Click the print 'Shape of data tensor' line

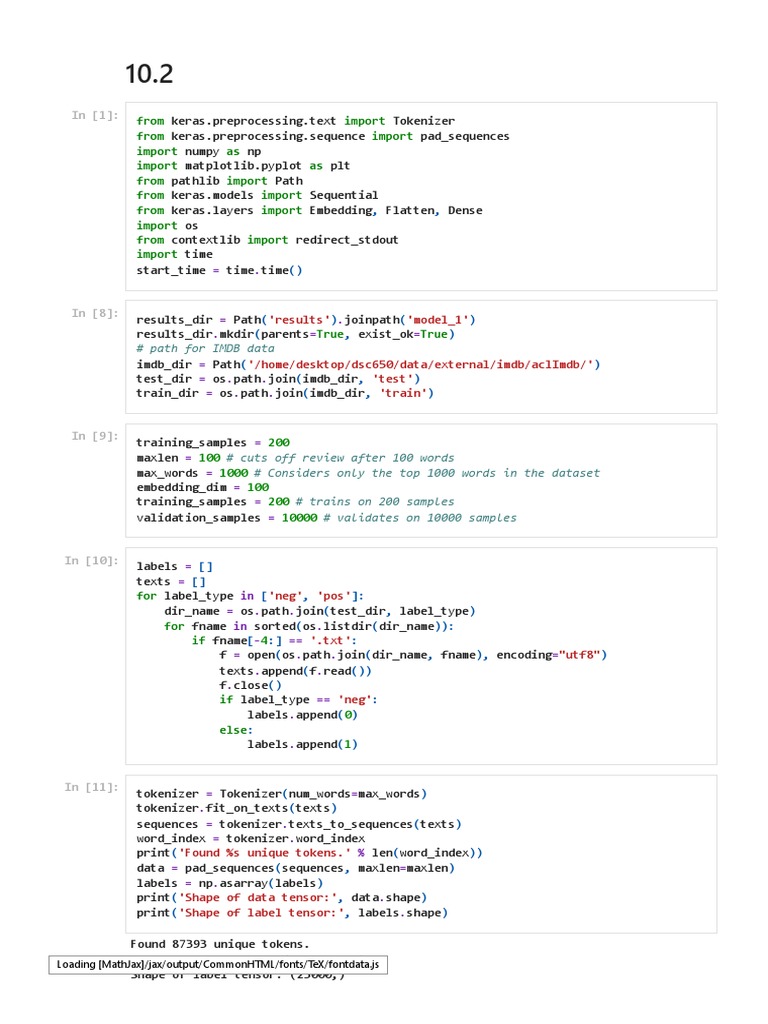[281, 897]
